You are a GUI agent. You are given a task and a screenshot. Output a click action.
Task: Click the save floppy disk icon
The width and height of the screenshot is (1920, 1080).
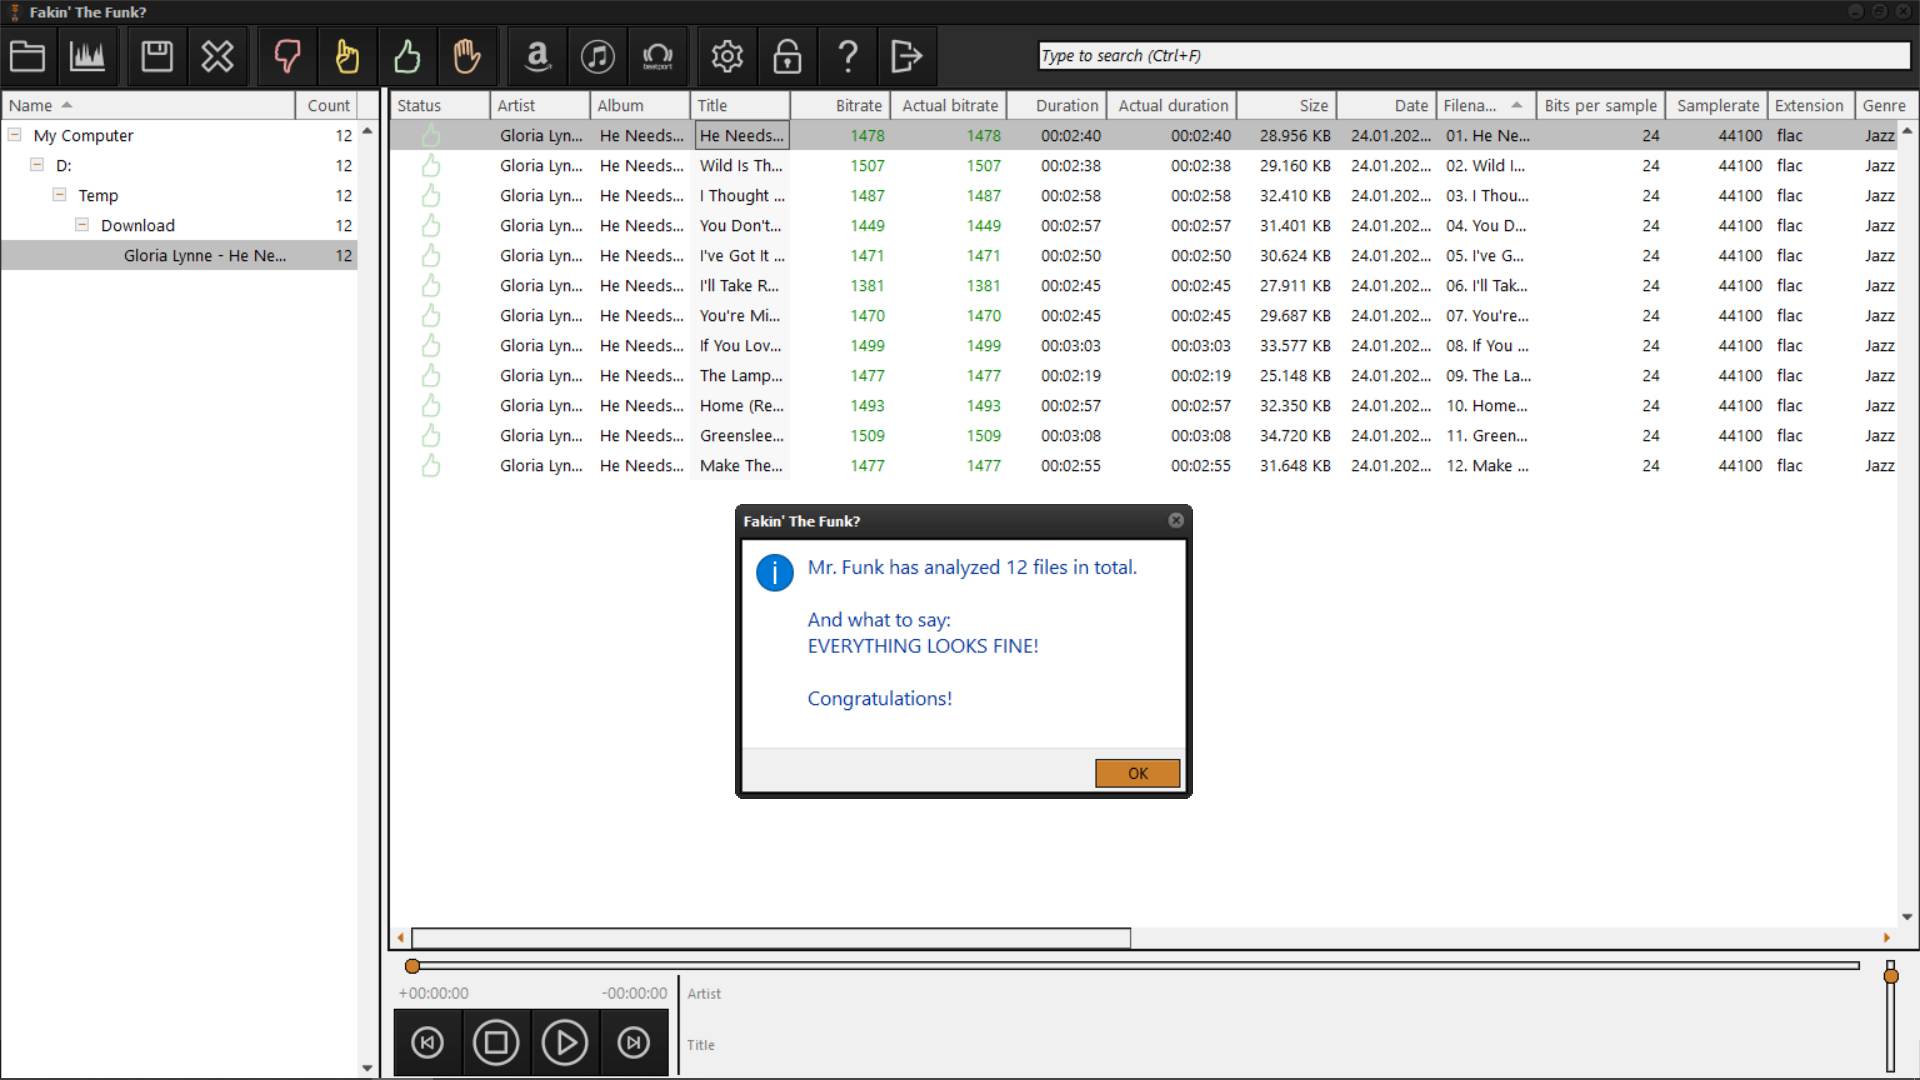click(157, 56)
